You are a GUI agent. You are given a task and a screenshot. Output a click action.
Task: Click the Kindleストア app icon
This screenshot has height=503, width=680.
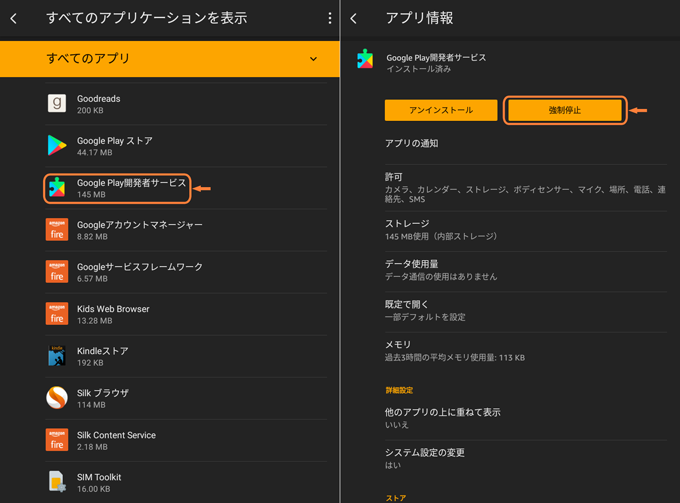point(57,356)
